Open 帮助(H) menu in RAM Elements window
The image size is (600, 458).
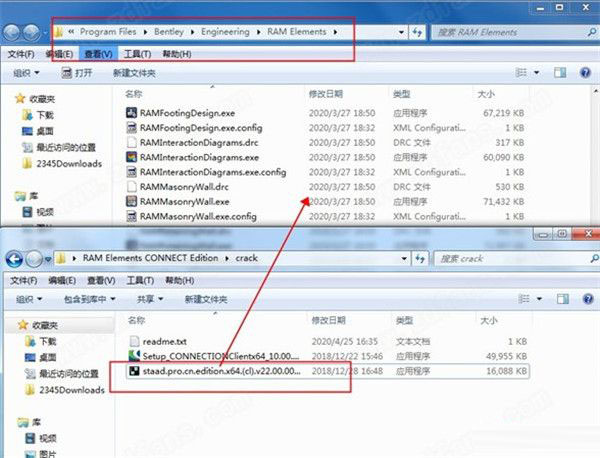click(177, 54)
